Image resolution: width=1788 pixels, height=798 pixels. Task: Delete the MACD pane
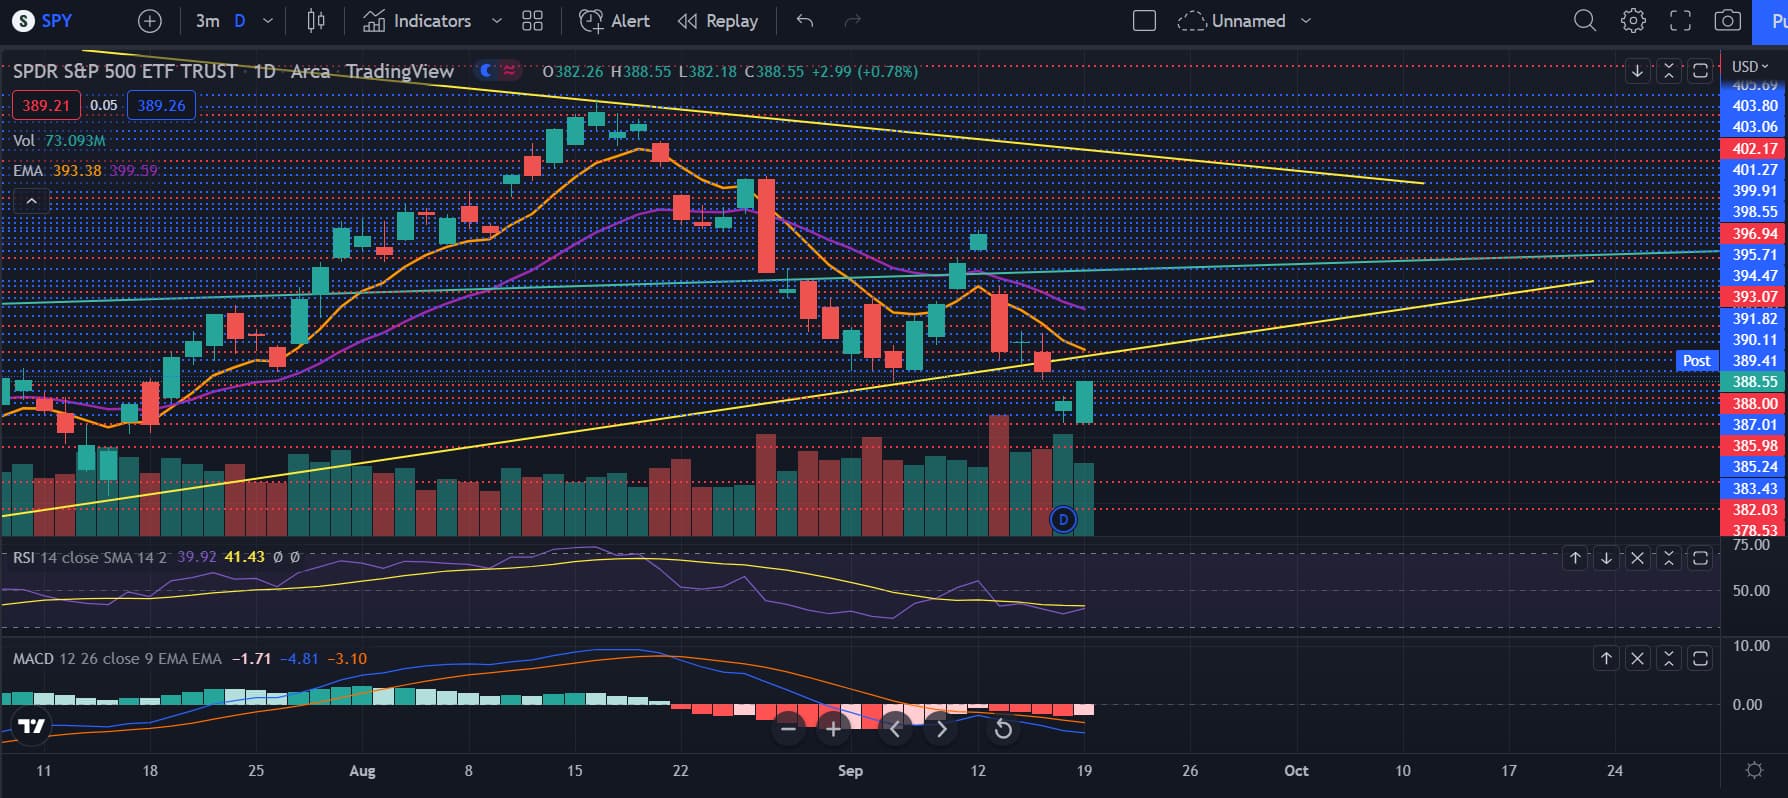click(x=1637, y=658)
